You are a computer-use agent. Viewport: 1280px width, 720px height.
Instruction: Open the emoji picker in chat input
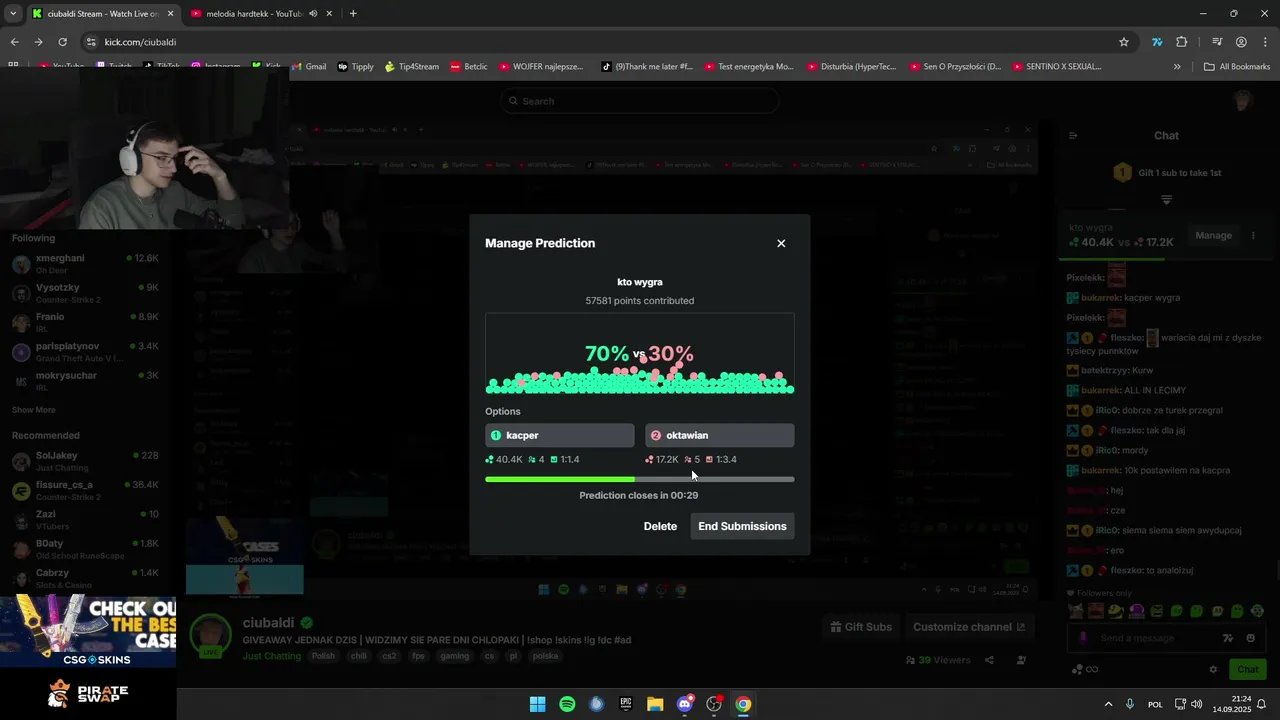click(1250, 638)
